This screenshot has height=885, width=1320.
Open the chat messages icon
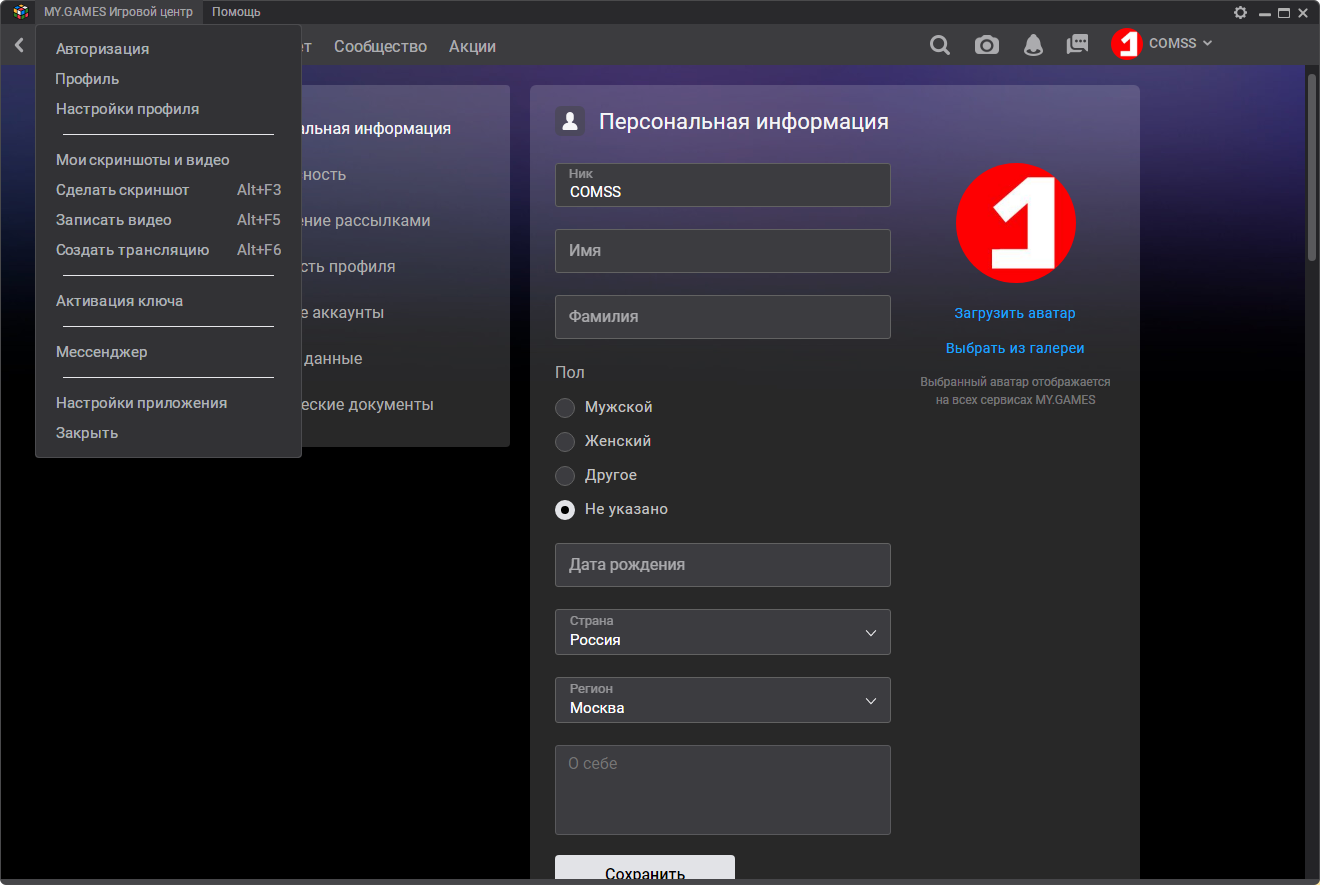pos(1077,45)
